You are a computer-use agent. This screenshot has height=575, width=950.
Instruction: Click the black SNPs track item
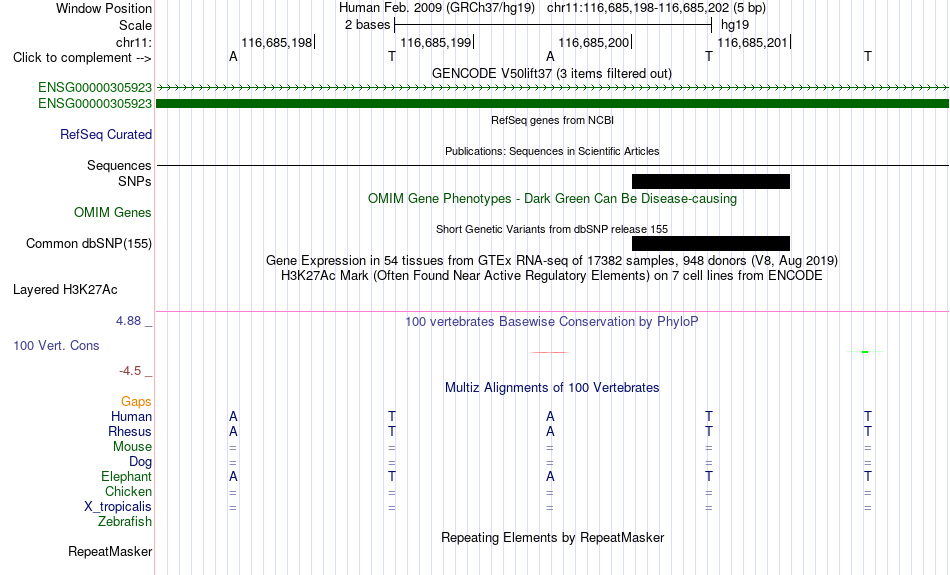click(x=711, y=181)
